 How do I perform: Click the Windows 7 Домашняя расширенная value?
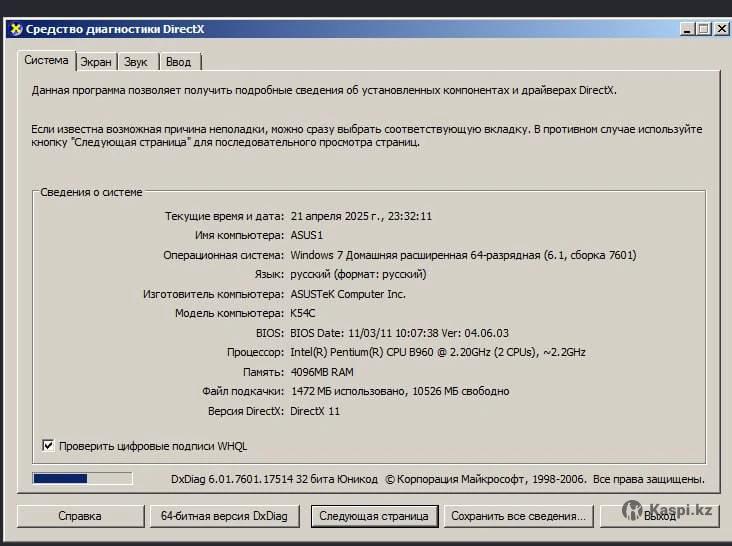(463, 255)
